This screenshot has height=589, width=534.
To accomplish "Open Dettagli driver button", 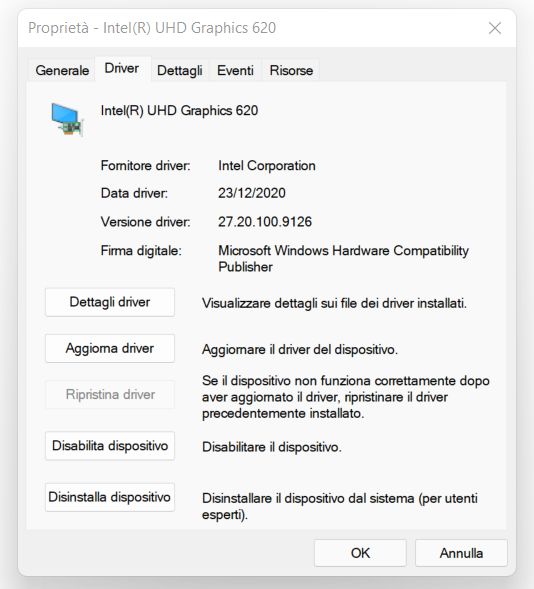I will click(110, 302).
